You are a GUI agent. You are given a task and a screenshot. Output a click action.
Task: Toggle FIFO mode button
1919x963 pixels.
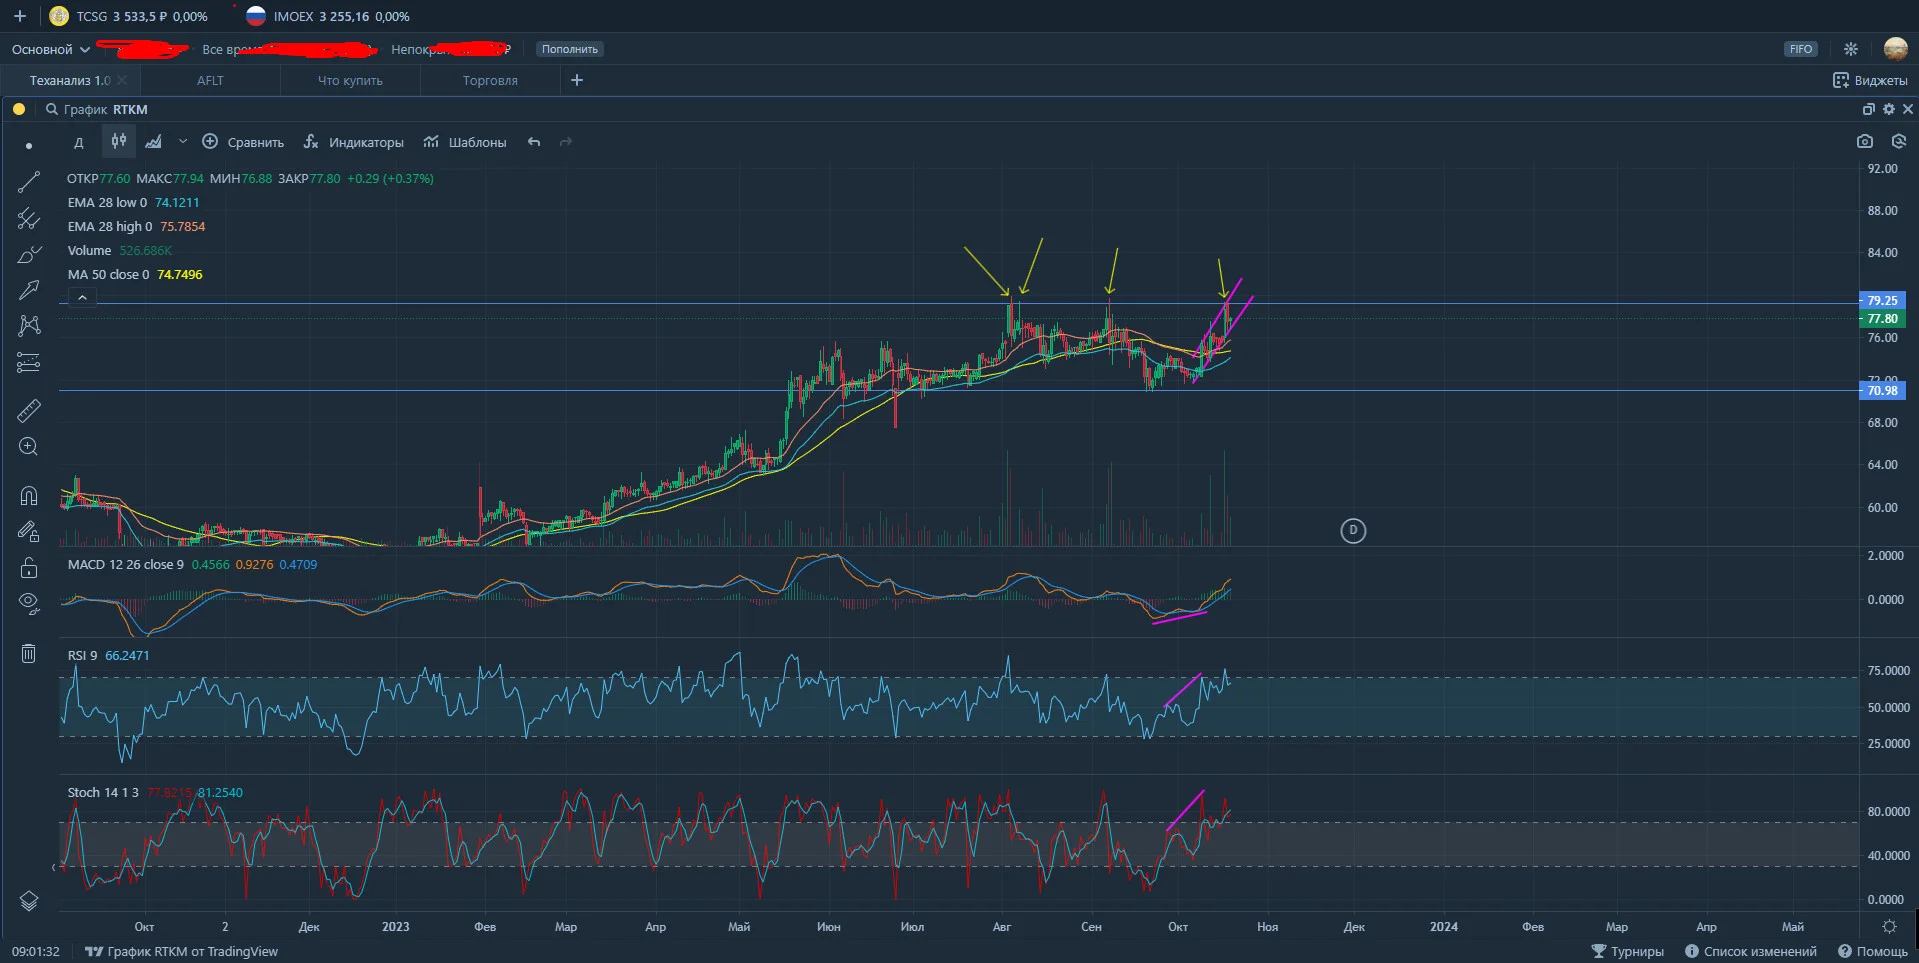pos(1800,49)
